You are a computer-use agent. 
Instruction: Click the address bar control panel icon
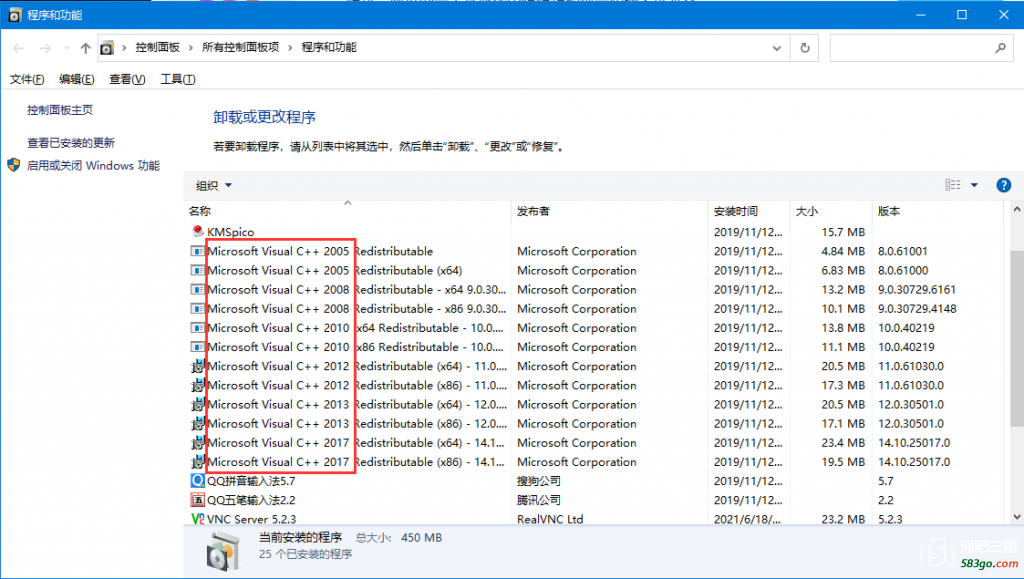pyautogui.click(x=107, y=48)
